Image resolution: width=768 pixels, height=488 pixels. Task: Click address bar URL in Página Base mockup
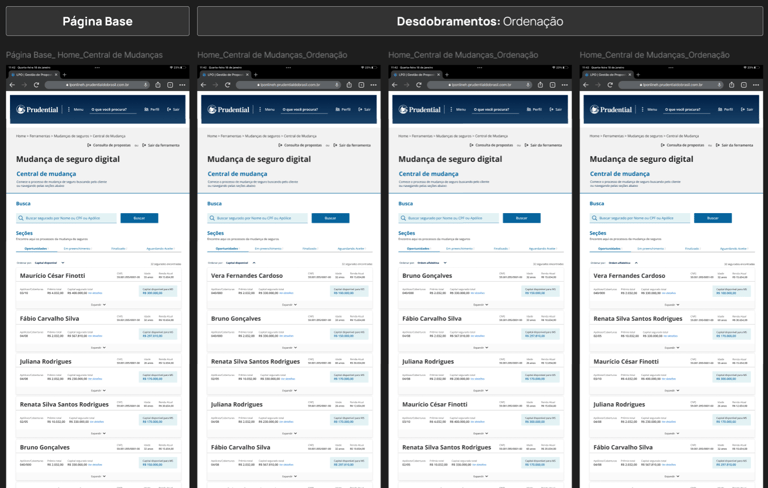pos(97,85)
